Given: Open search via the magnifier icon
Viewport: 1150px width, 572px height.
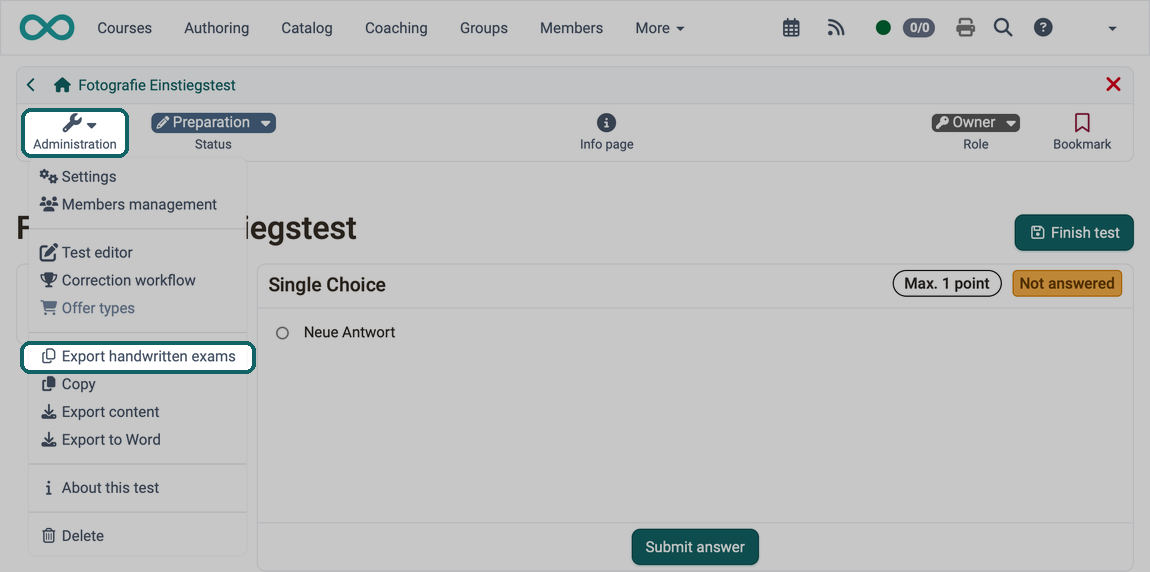Looking at the screenshot, I should pos(1003,28).
